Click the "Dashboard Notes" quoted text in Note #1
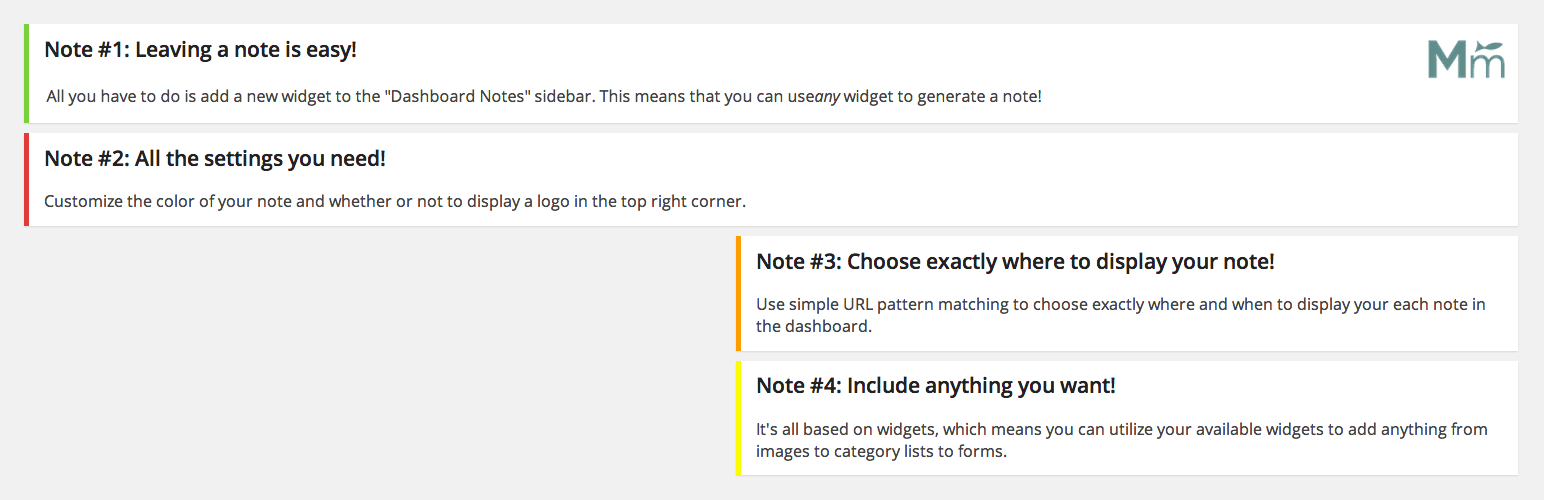 [457, 98]
